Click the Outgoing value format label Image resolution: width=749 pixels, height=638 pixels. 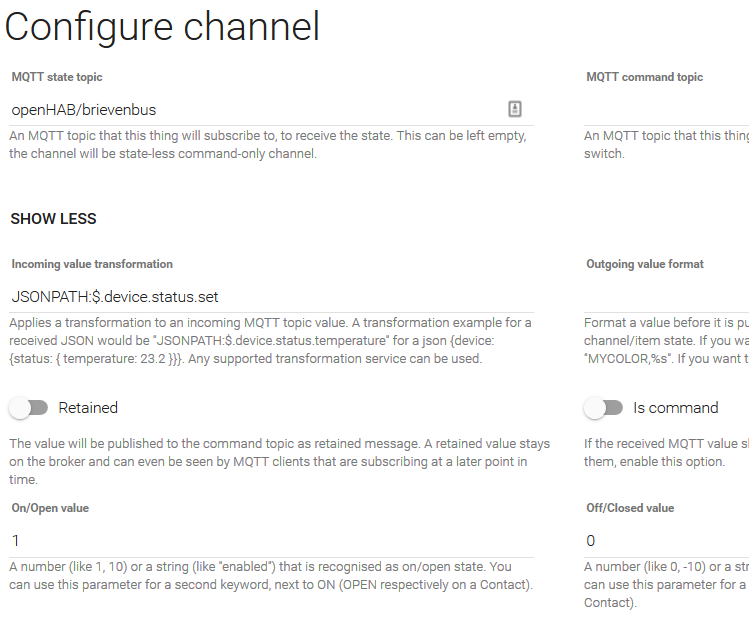click(x=644, y=264)
